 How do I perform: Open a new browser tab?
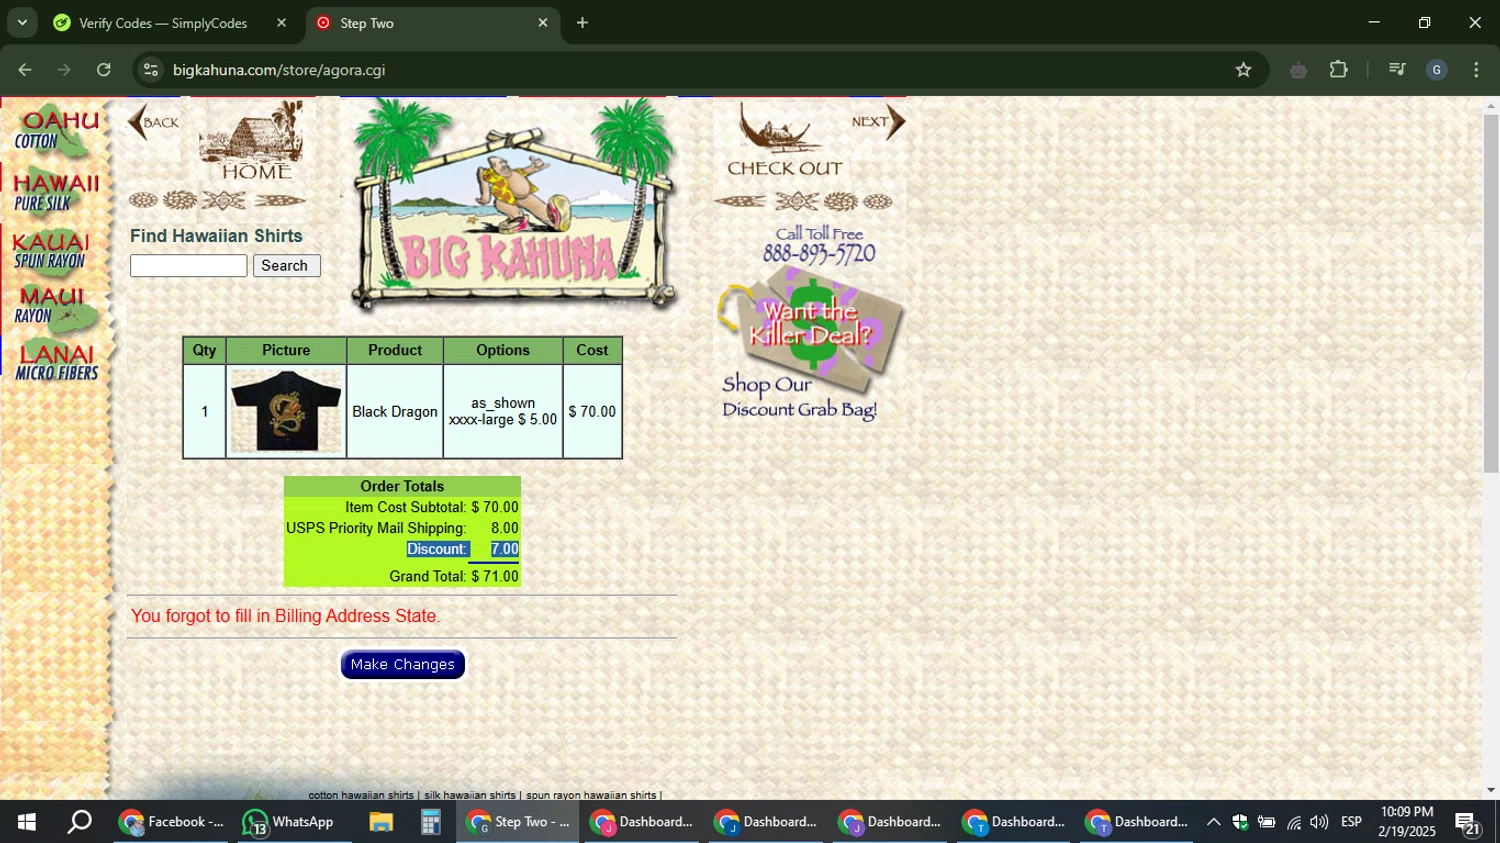point(582,23)
